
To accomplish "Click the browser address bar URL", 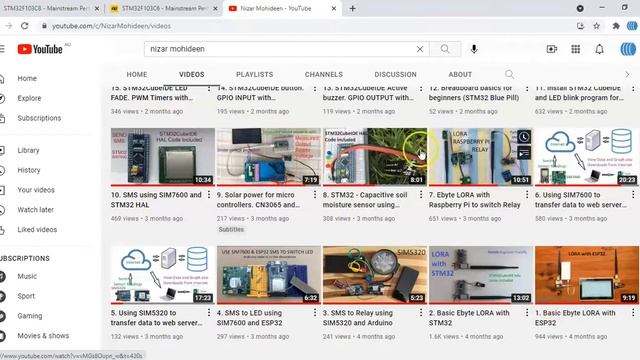I will click(111, 26).
